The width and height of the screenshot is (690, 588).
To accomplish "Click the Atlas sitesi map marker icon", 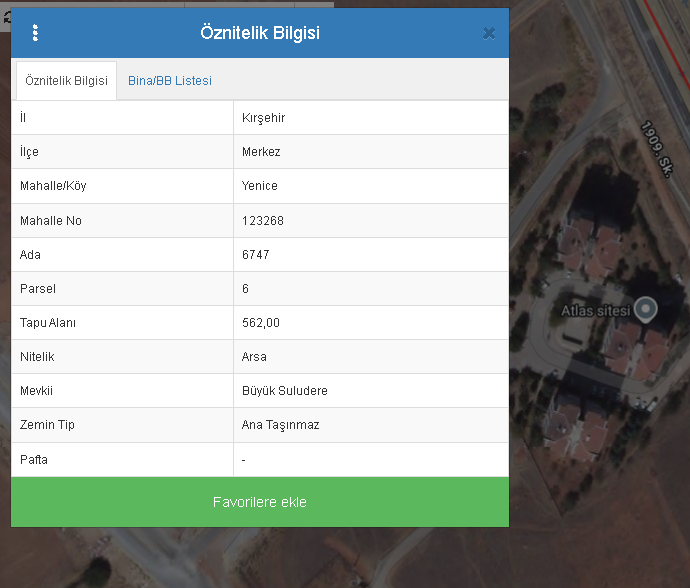I will tap(647, 309).
